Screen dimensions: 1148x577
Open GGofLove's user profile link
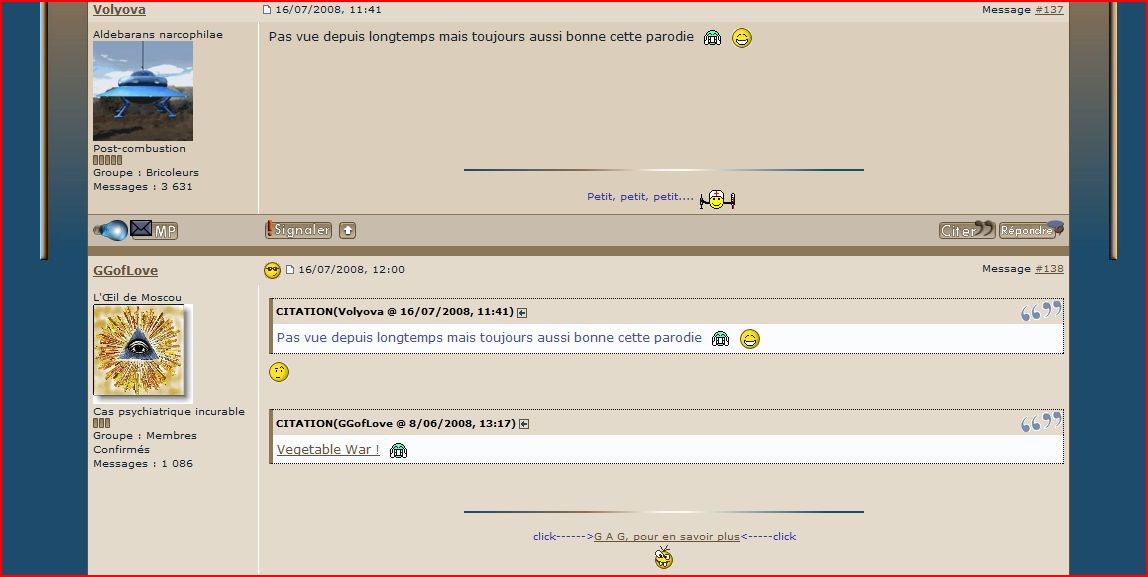click(x=125, y=271)
